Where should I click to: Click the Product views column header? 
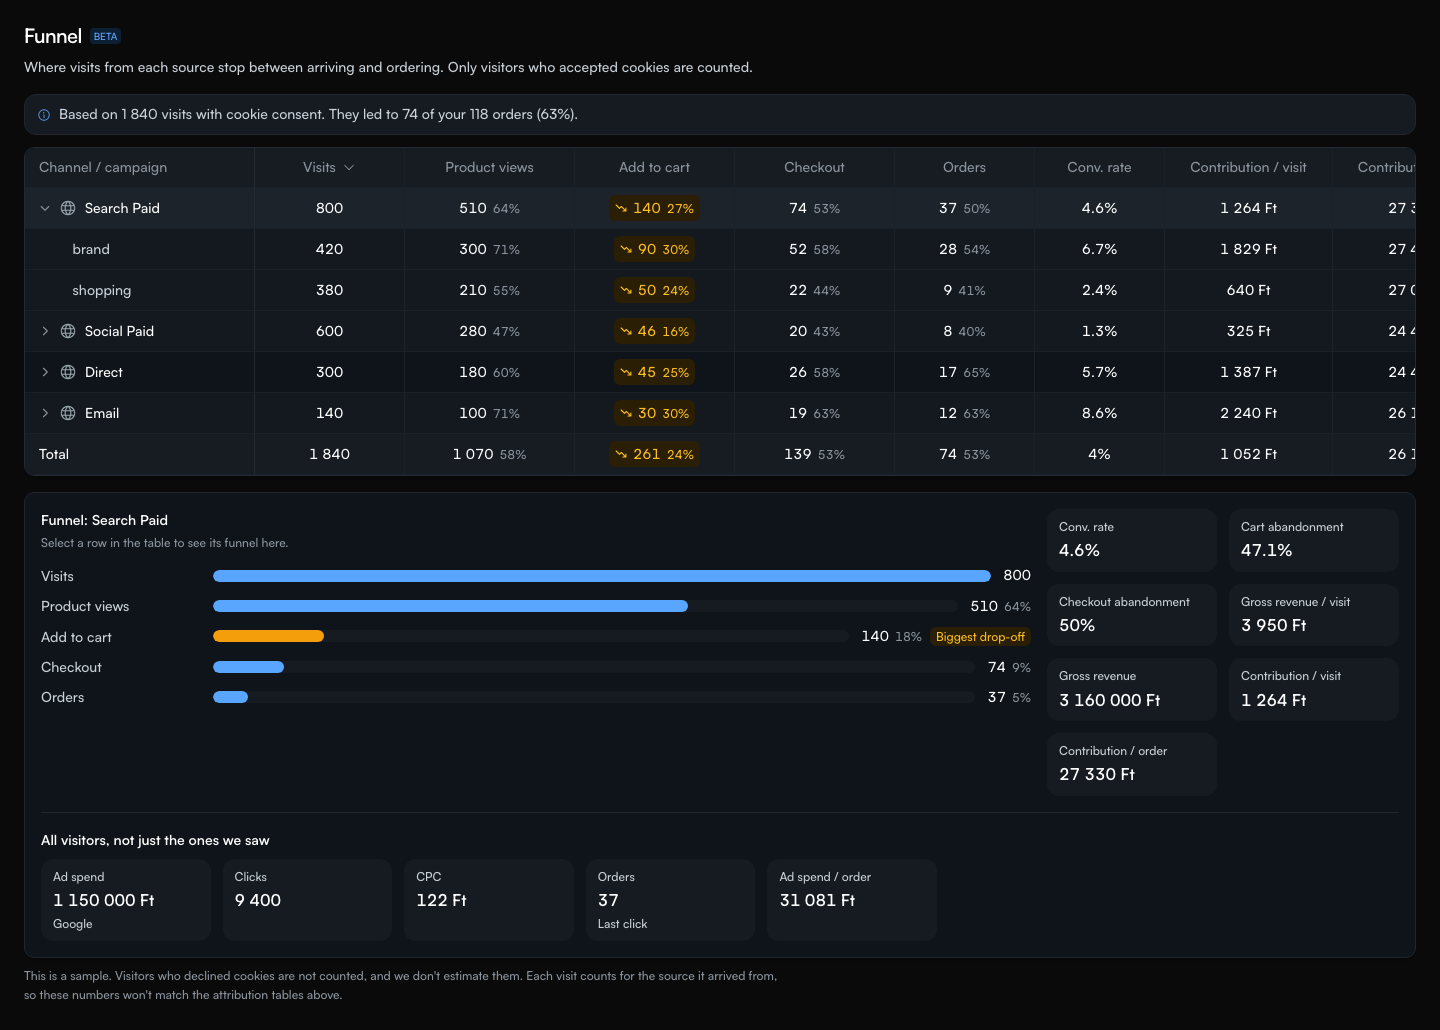(489, 167)
